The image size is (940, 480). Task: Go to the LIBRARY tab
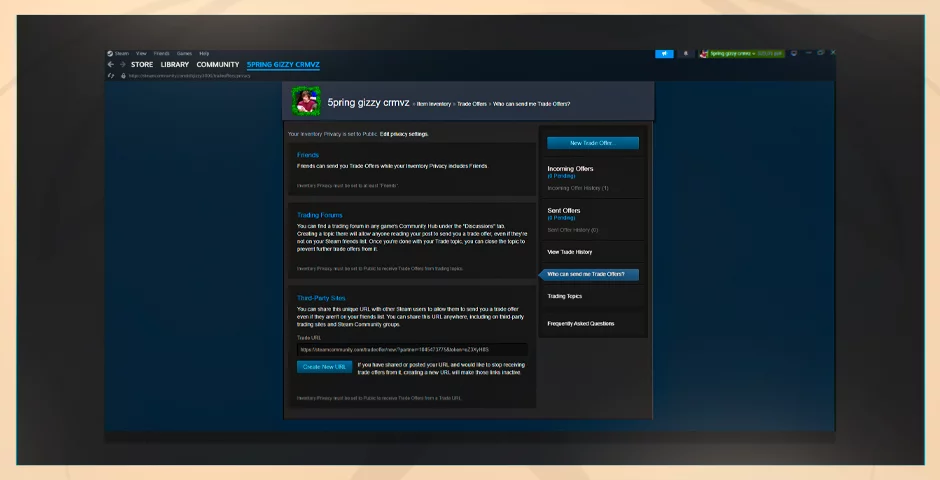click(x=174, y=65)
